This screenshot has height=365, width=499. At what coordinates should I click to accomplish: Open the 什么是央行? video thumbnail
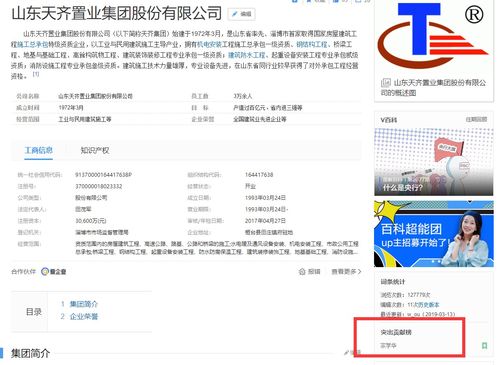click(433, 162)
